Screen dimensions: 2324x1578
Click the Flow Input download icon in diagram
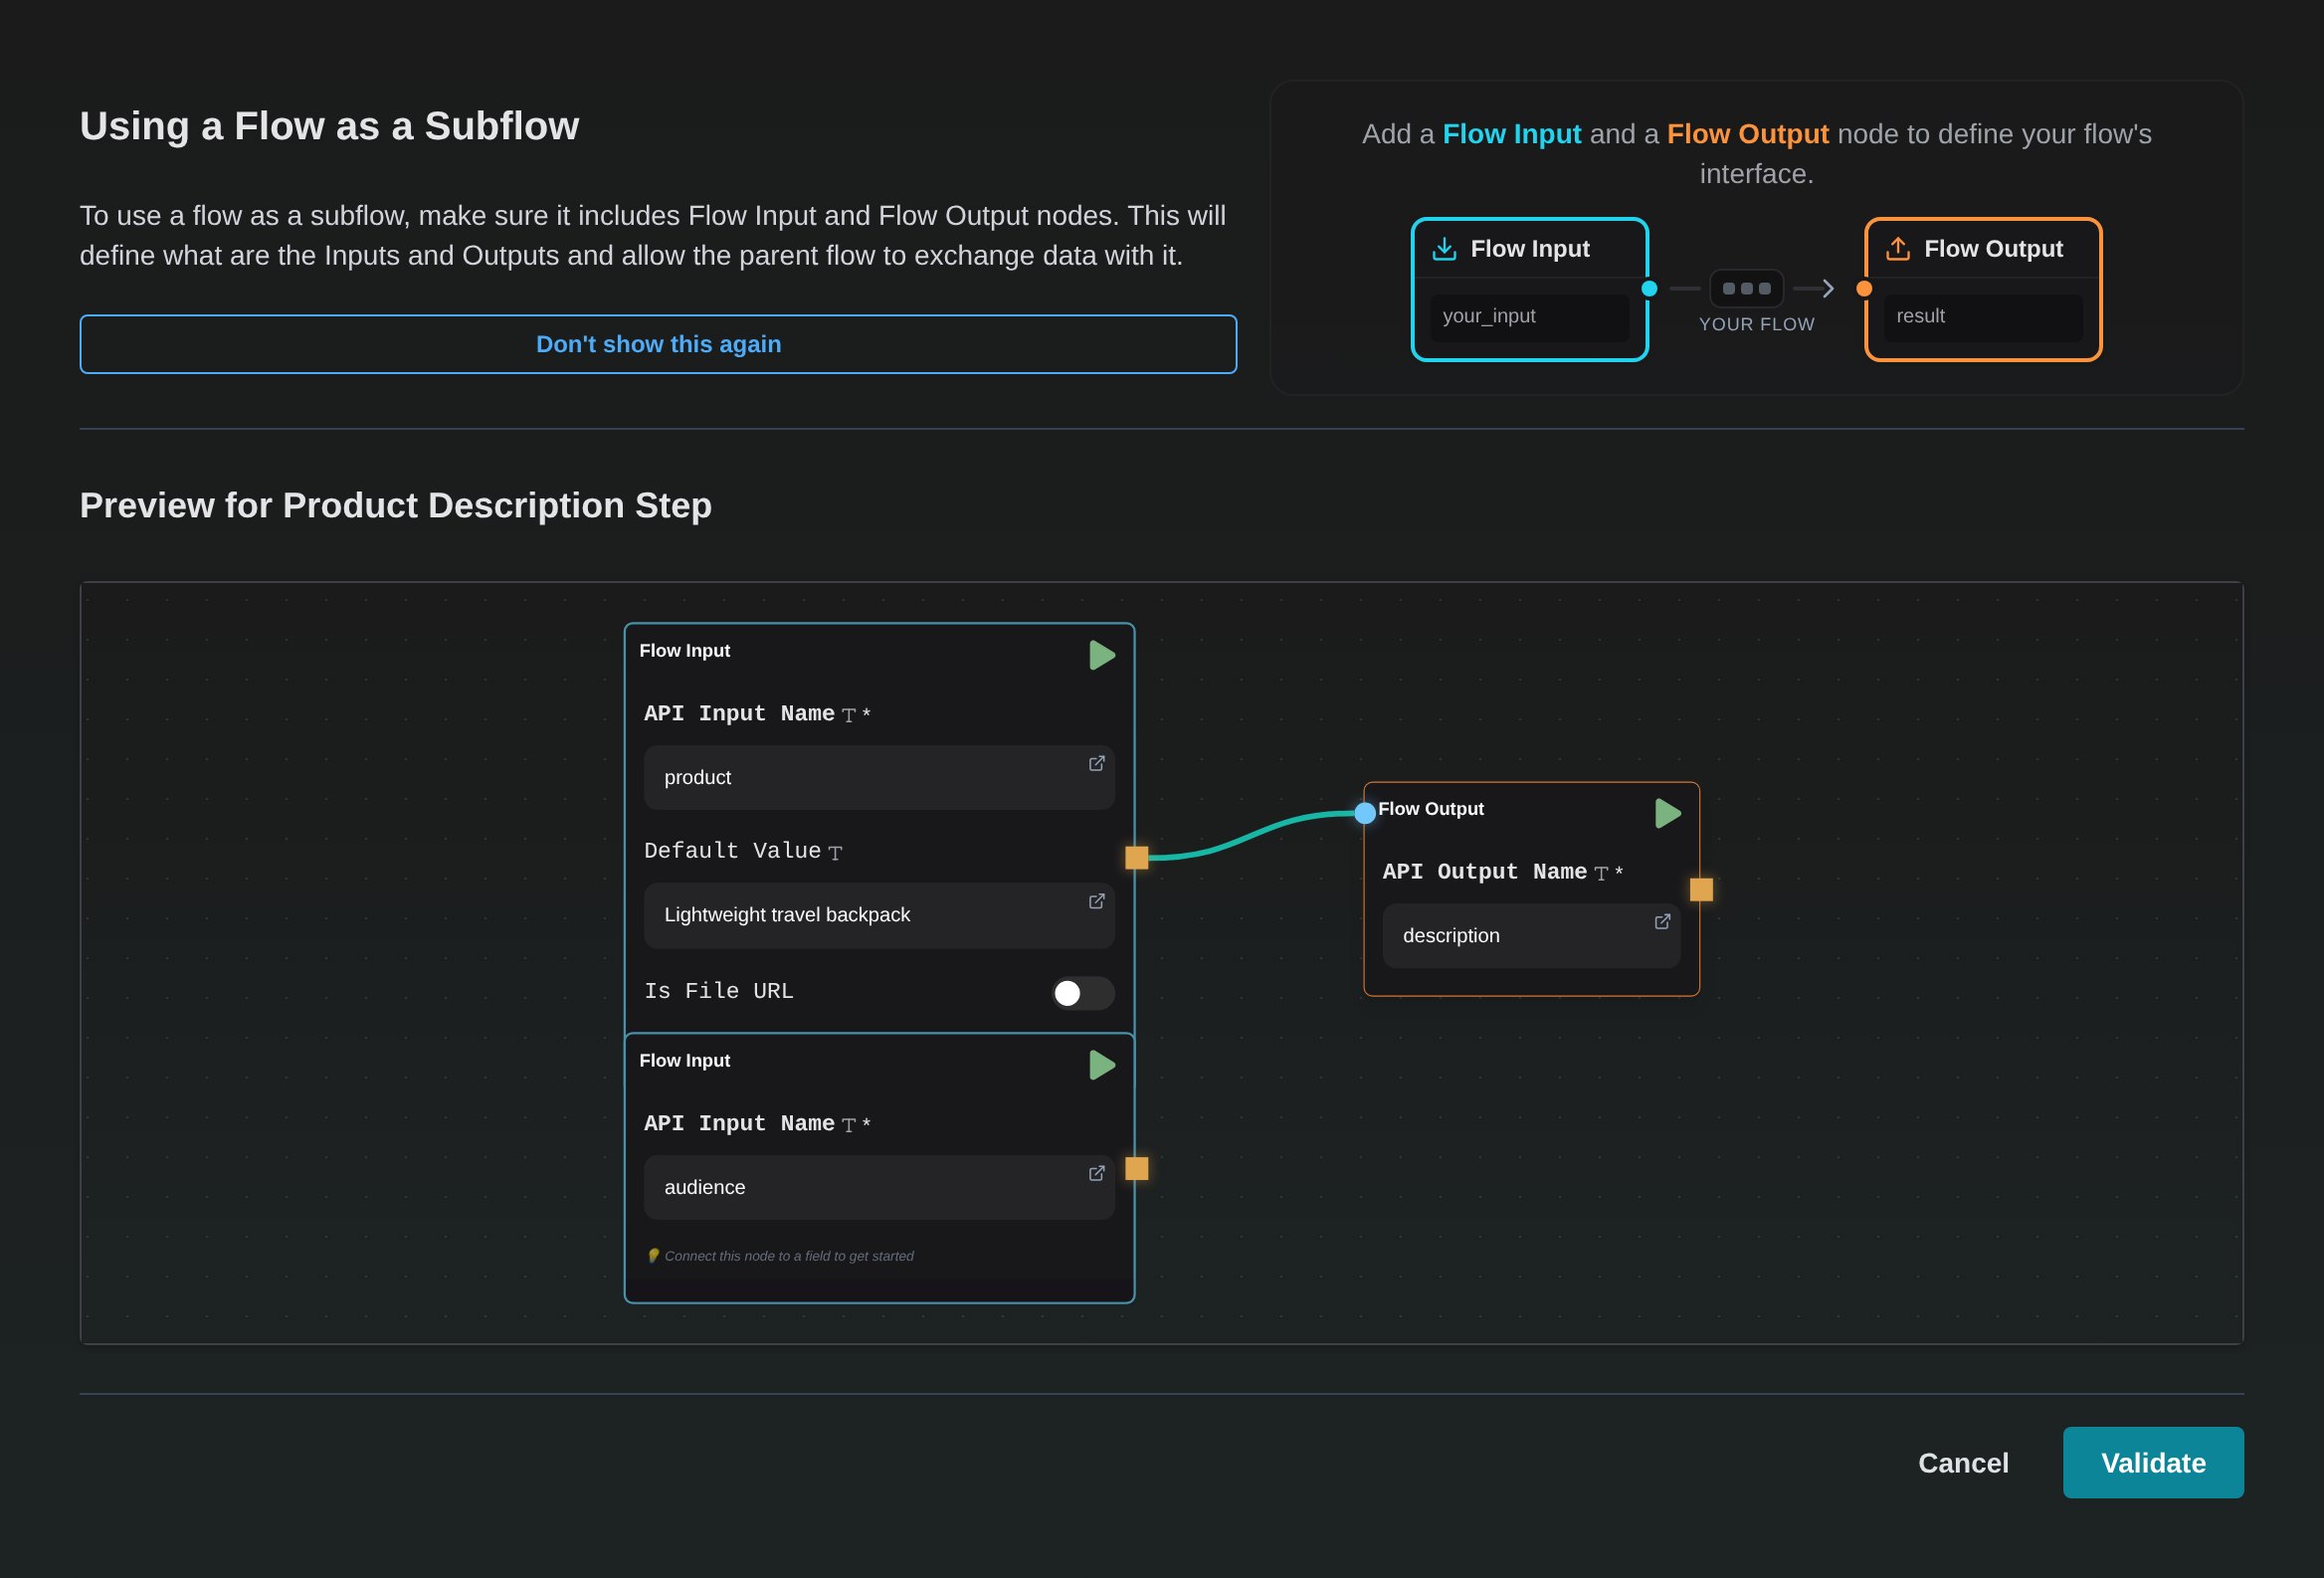[x=1445, y=249]
